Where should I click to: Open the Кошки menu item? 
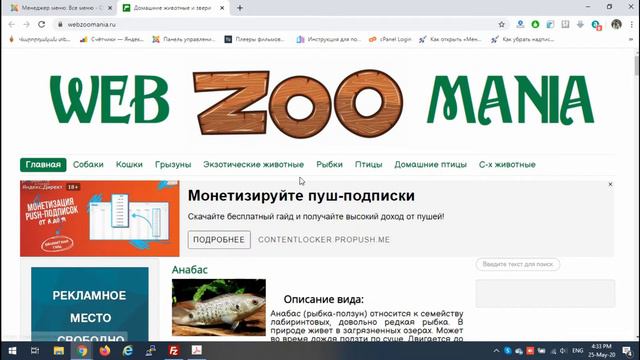[129, 164]
